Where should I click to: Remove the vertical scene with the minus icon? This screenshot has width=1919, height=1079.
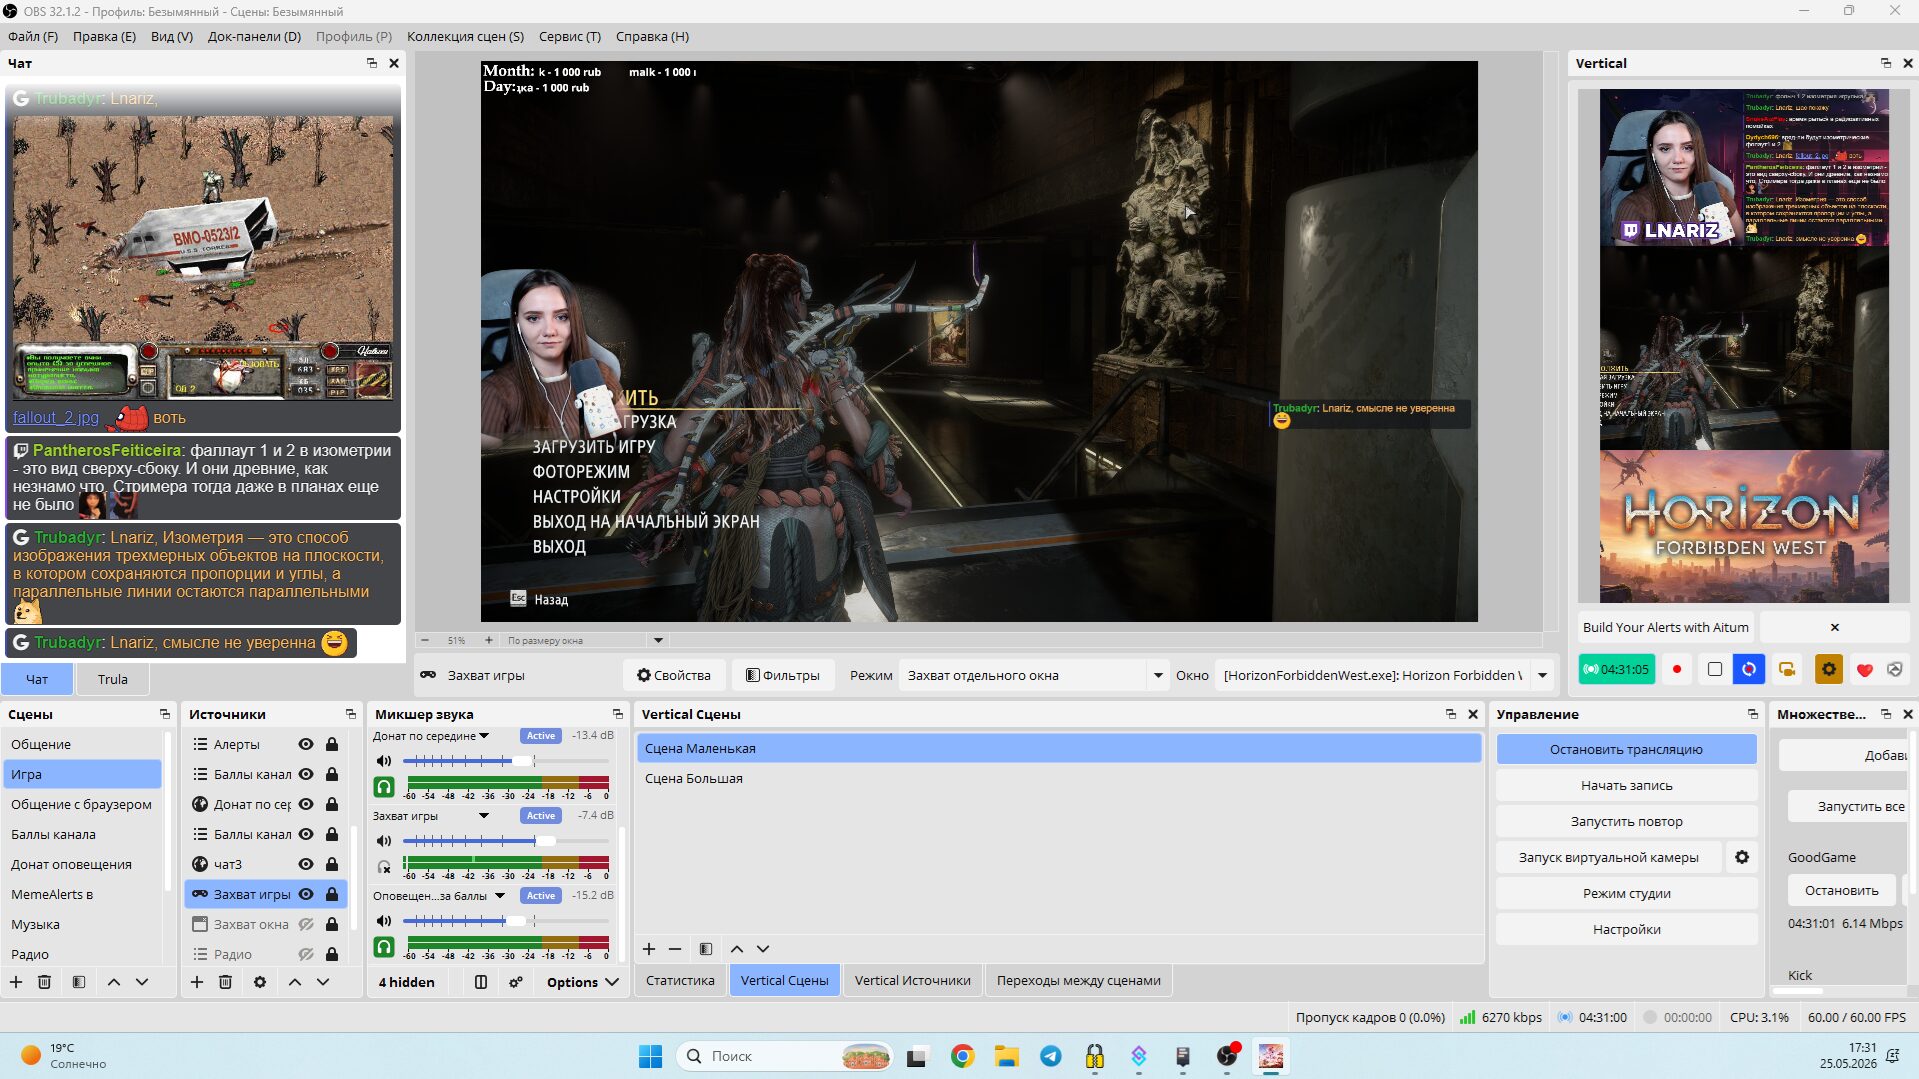click(675, 949)
